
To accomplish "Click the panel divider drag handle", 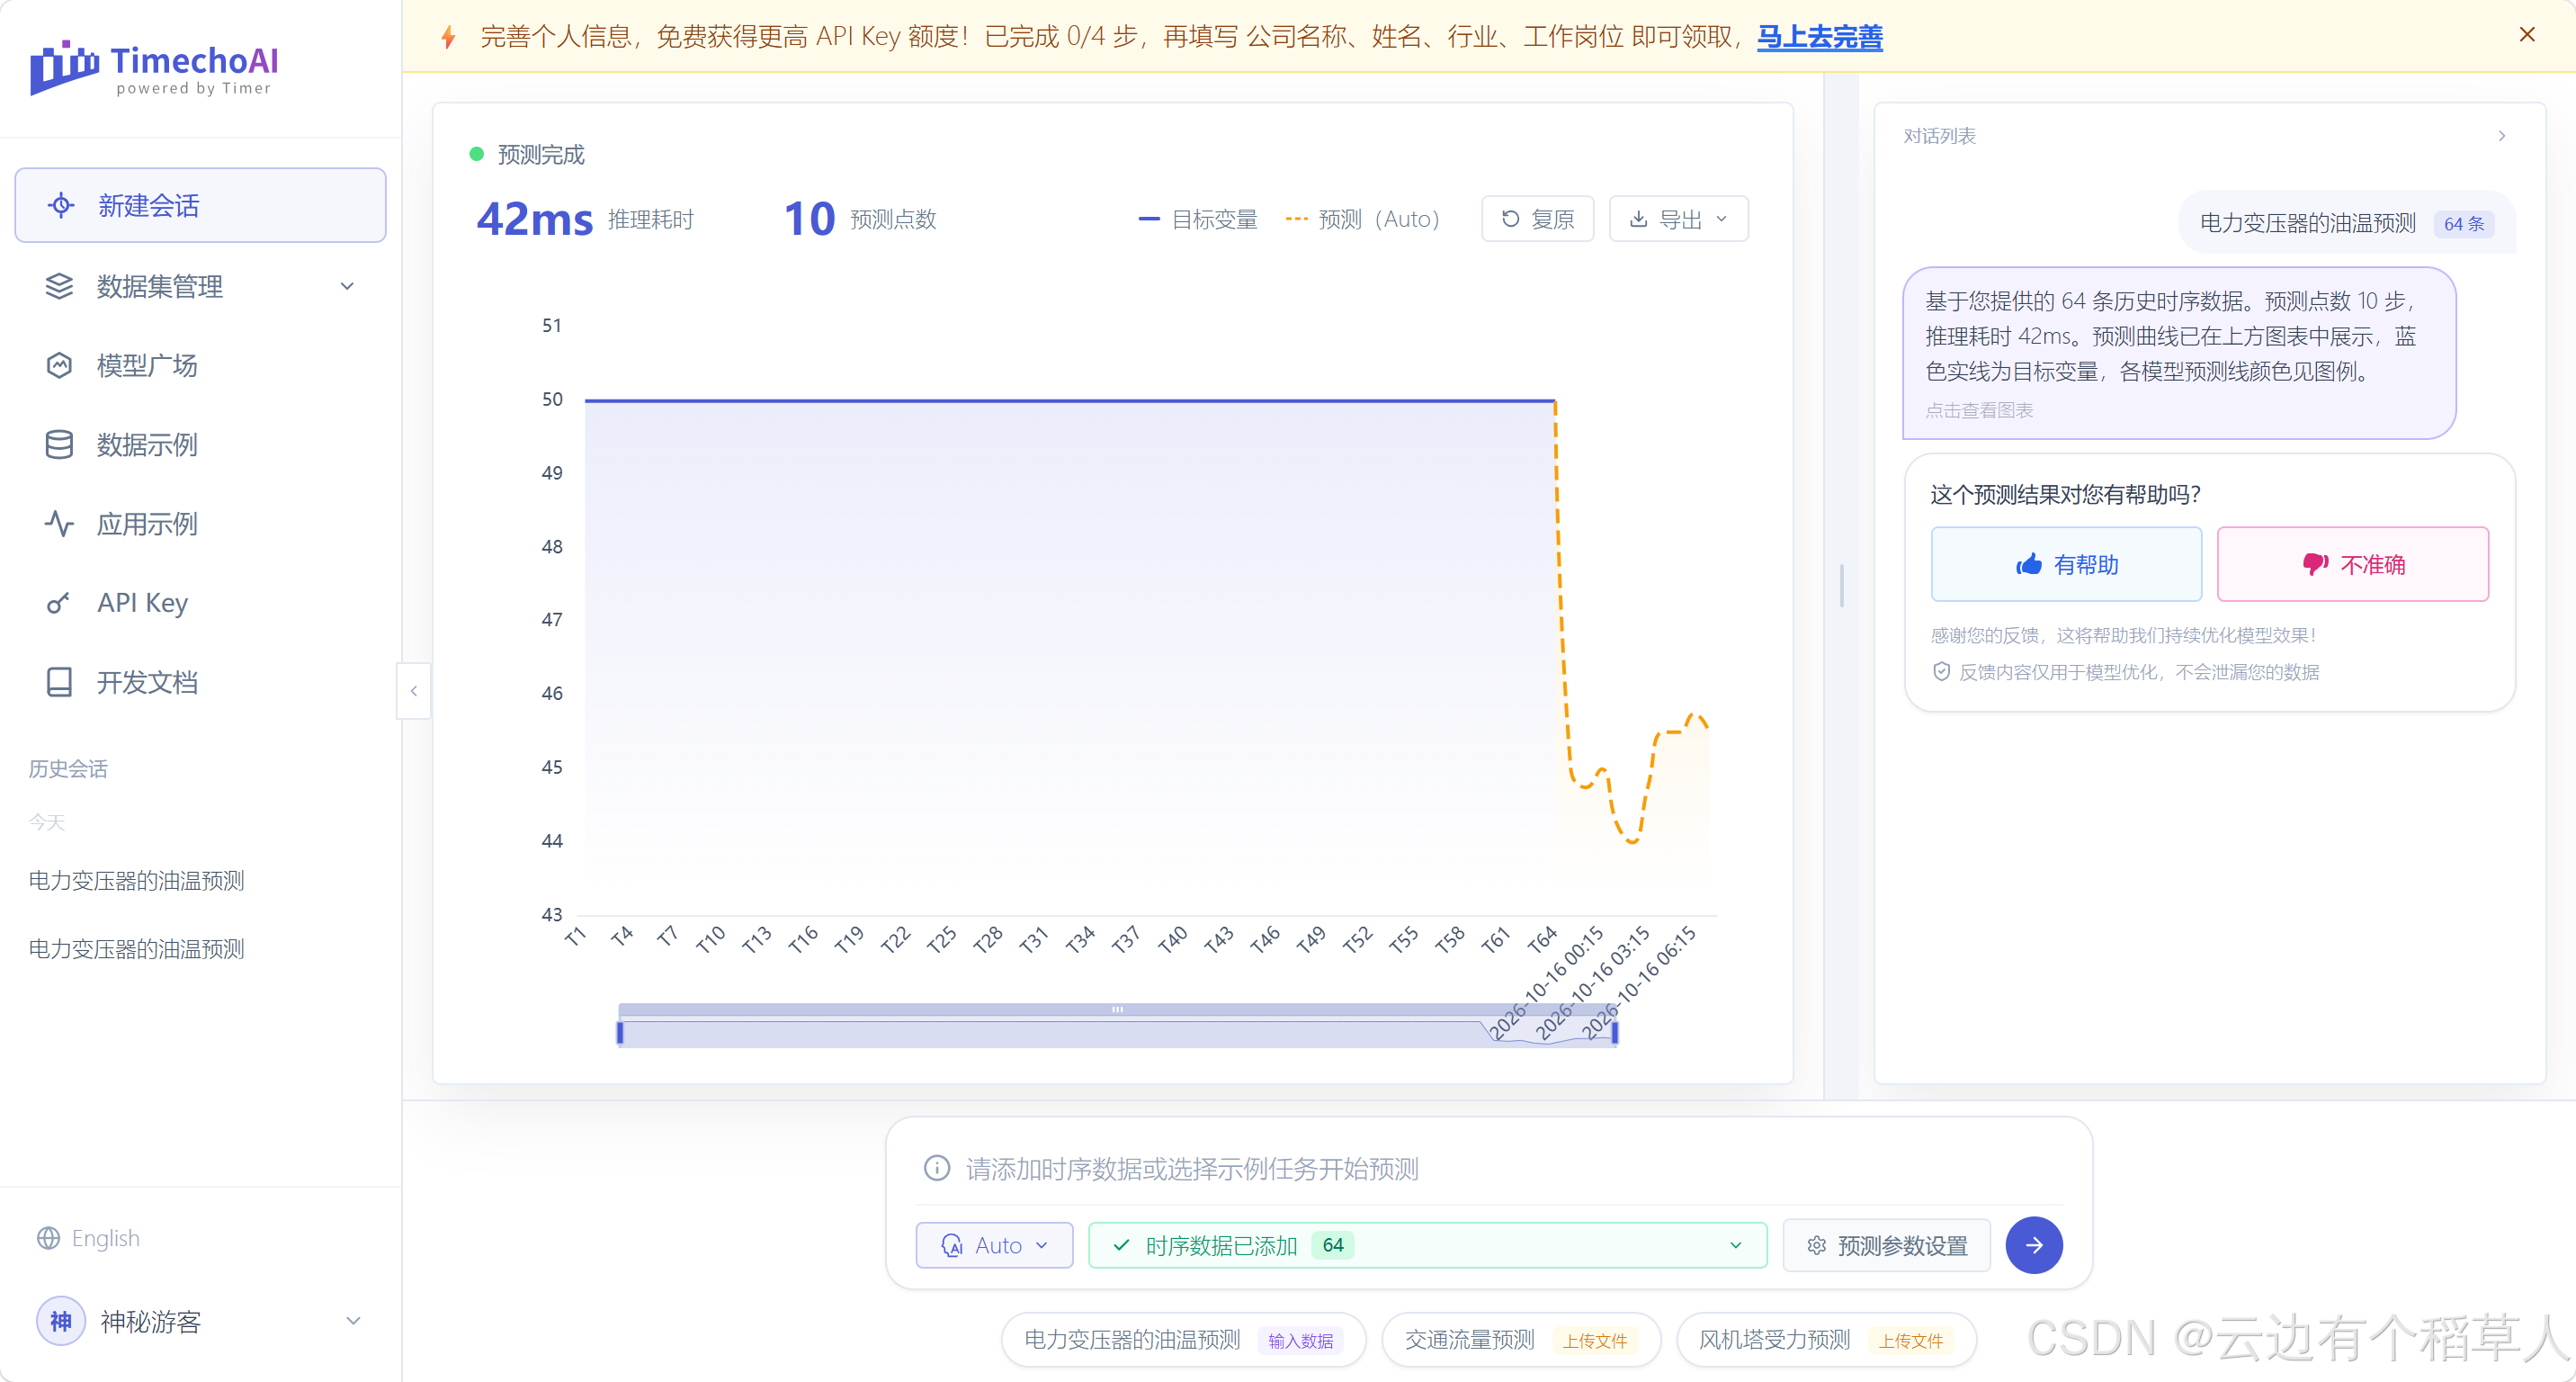I will click(x=1841, y=585).
